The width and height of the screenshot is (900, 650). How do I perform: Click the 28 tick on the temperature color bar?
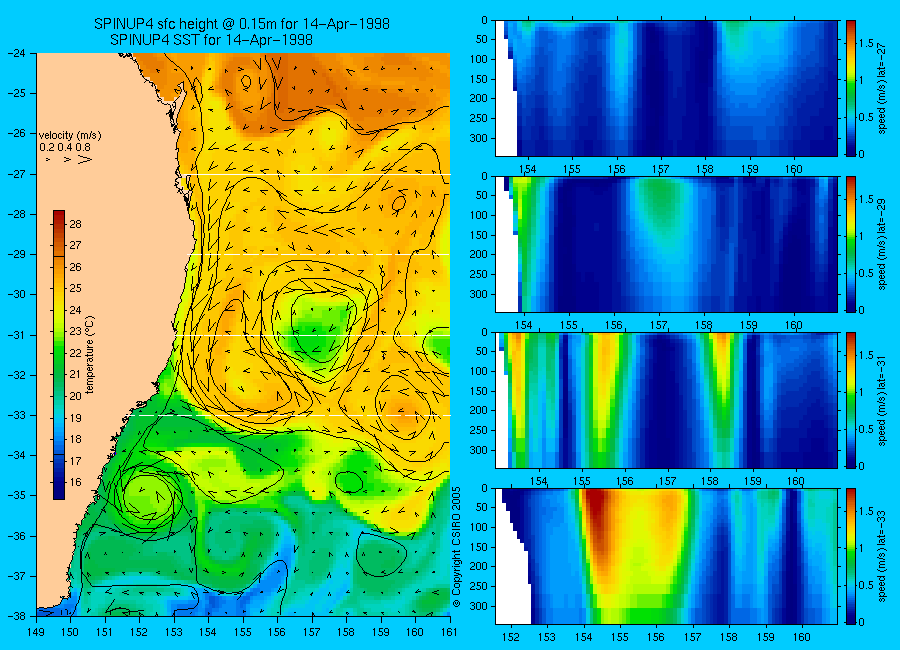[75, 224]
